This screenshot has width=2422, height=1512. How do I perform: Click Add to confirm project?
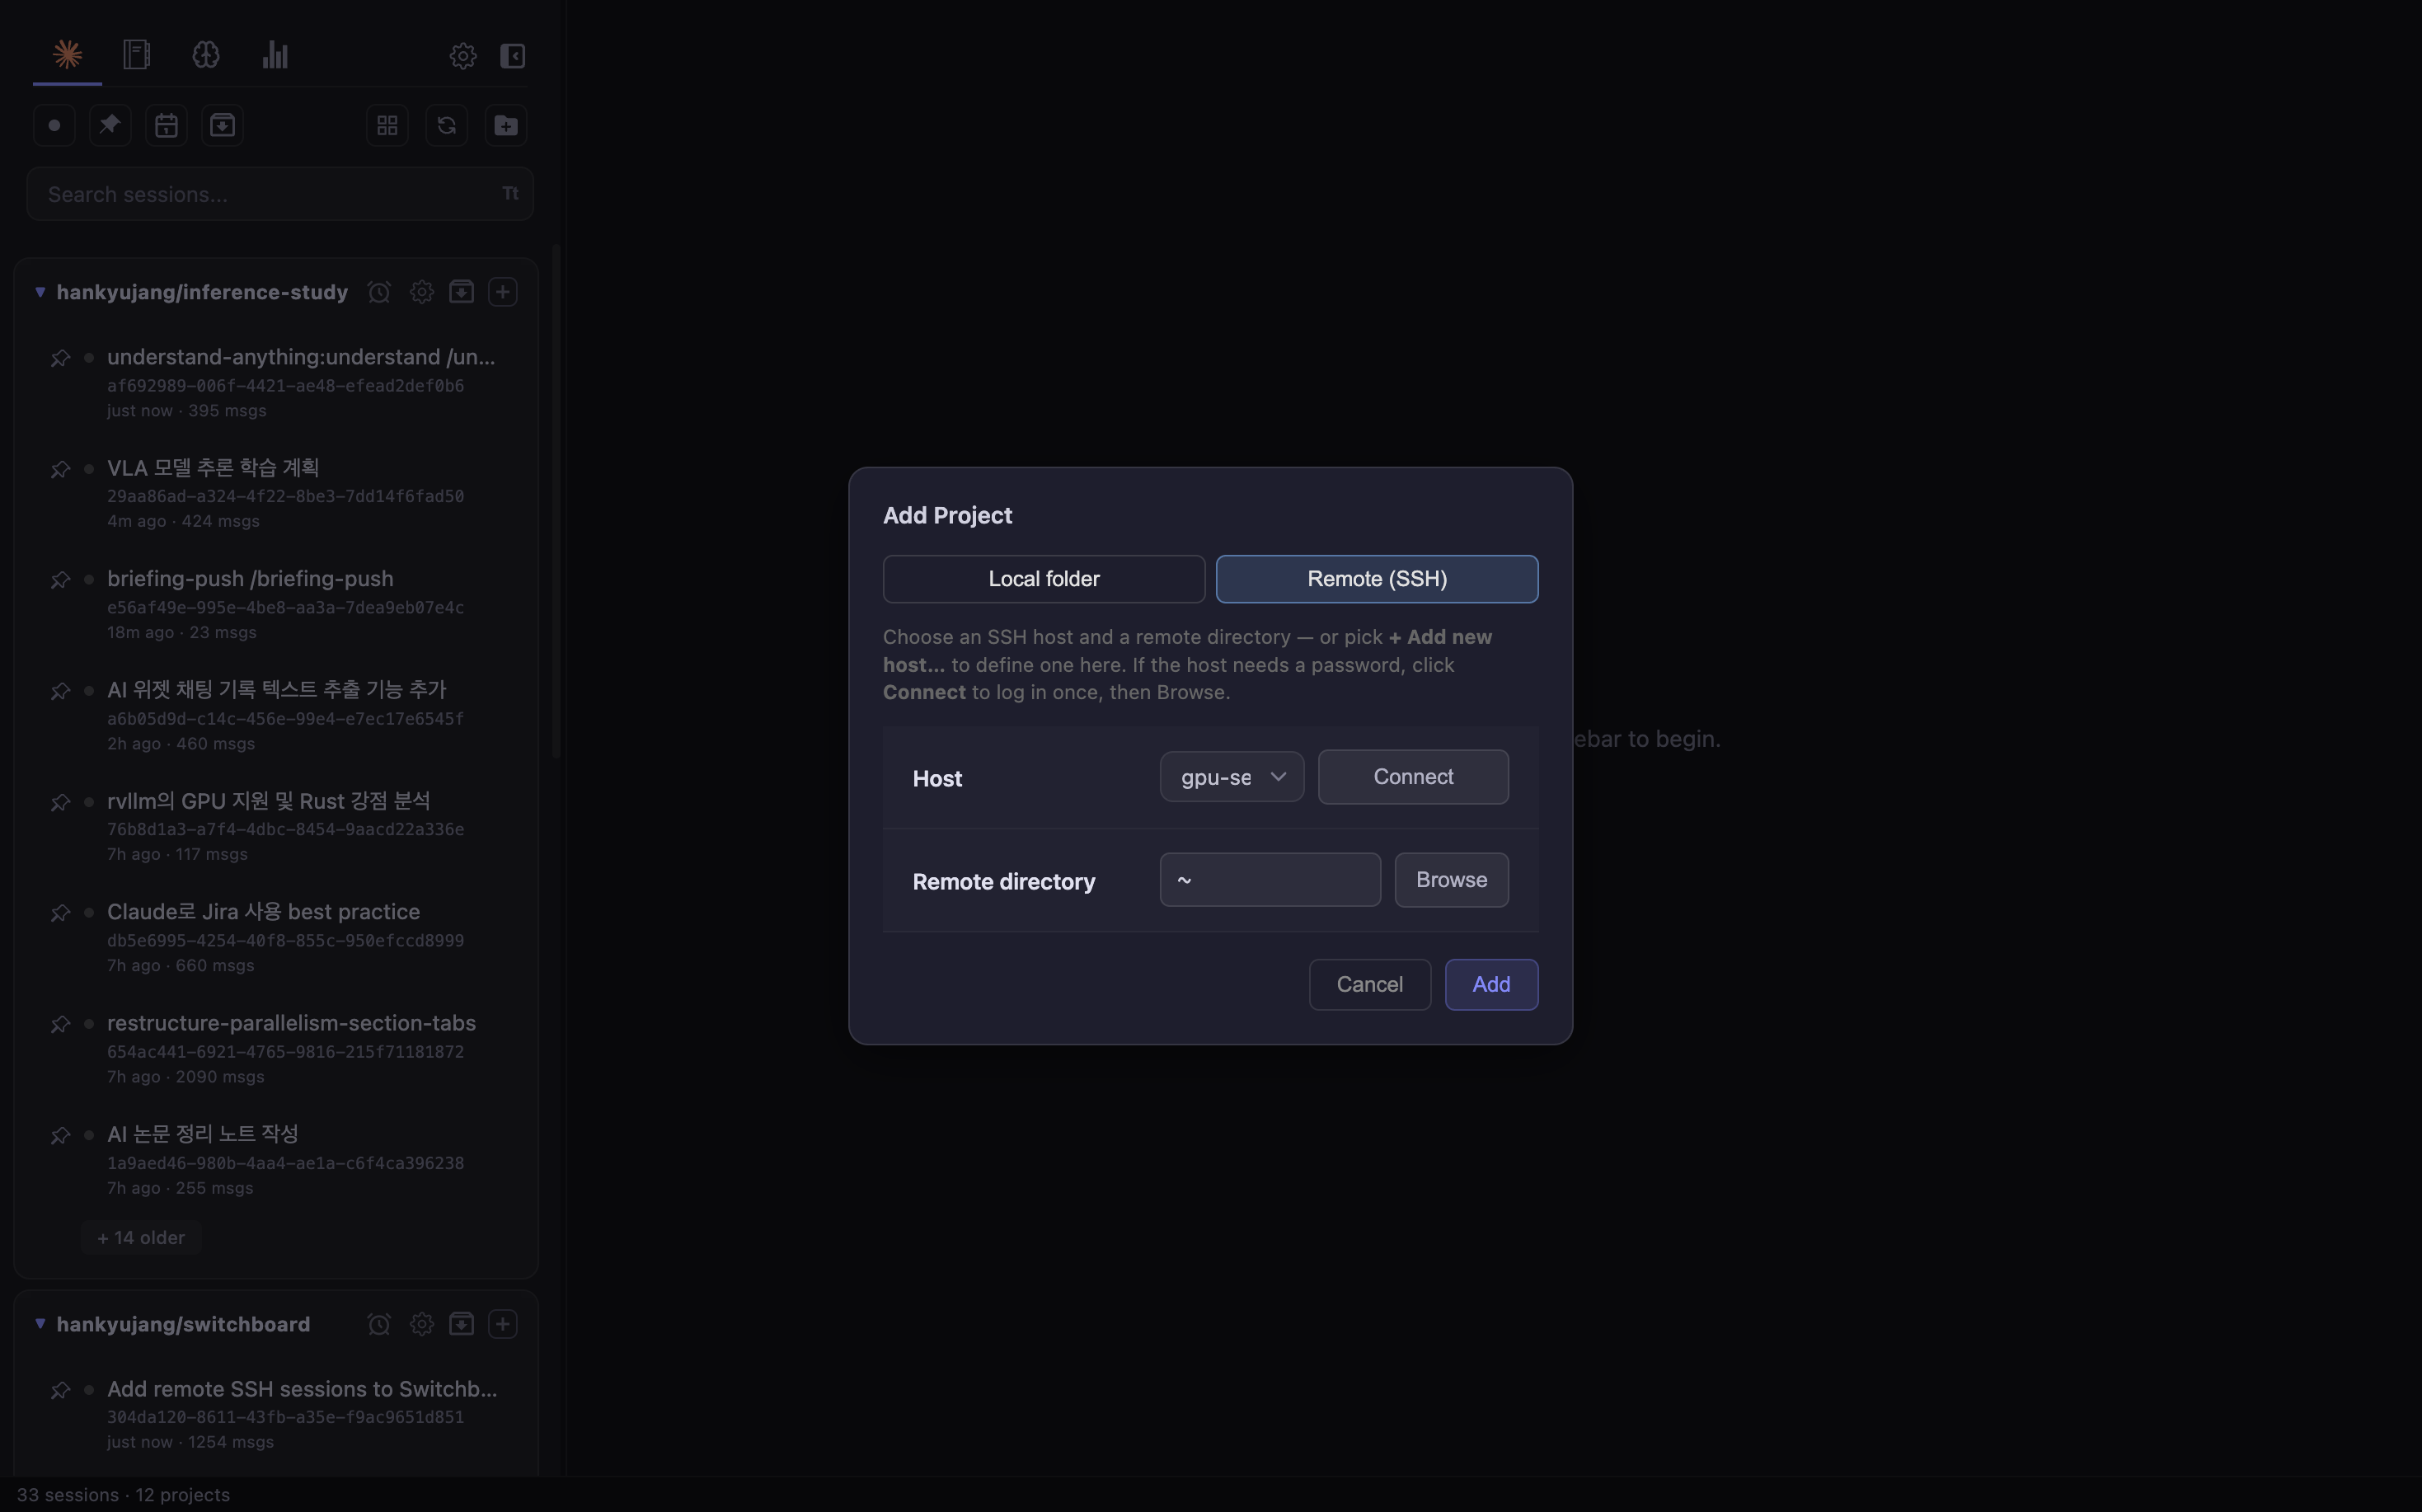[1491, 985]
